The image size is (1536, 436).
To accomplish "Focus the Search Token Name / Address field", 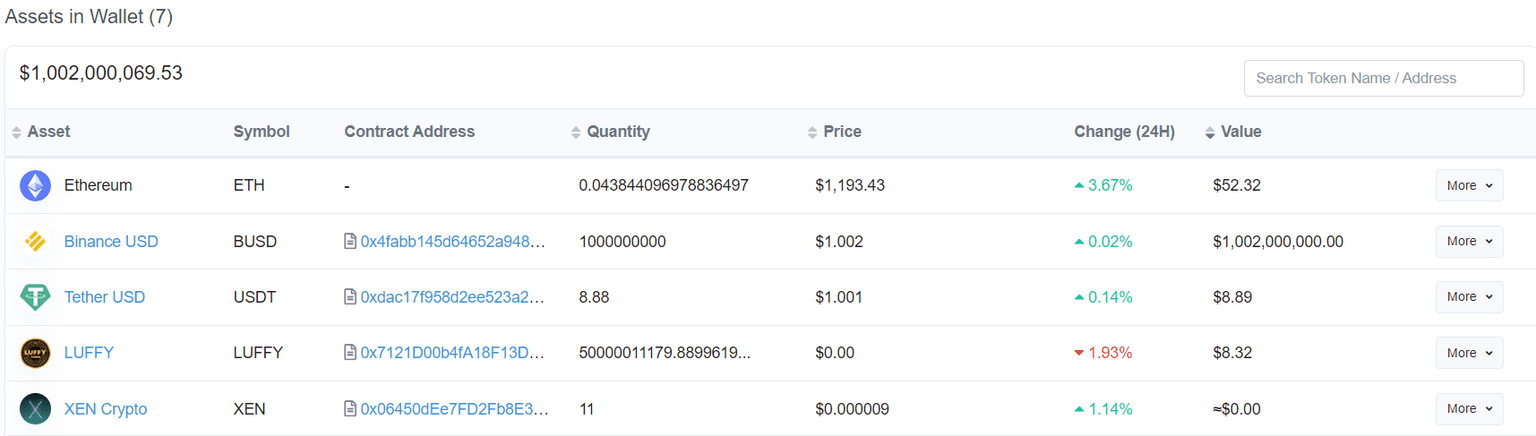I will 1384,78.
